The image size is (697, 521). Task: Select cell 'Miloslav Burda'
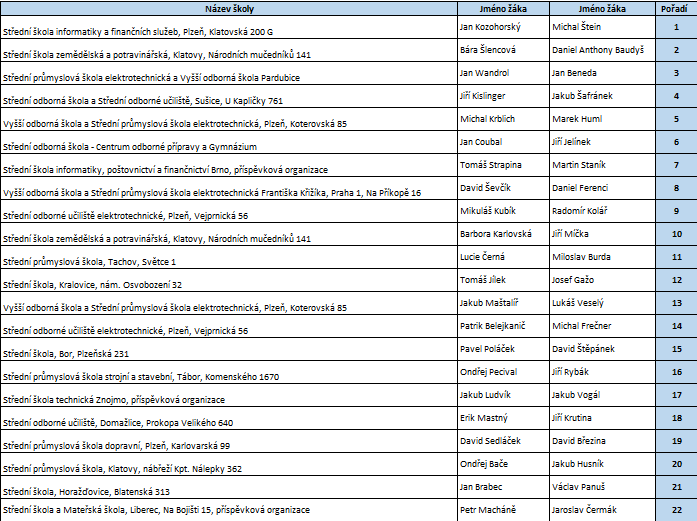(602, 257)
